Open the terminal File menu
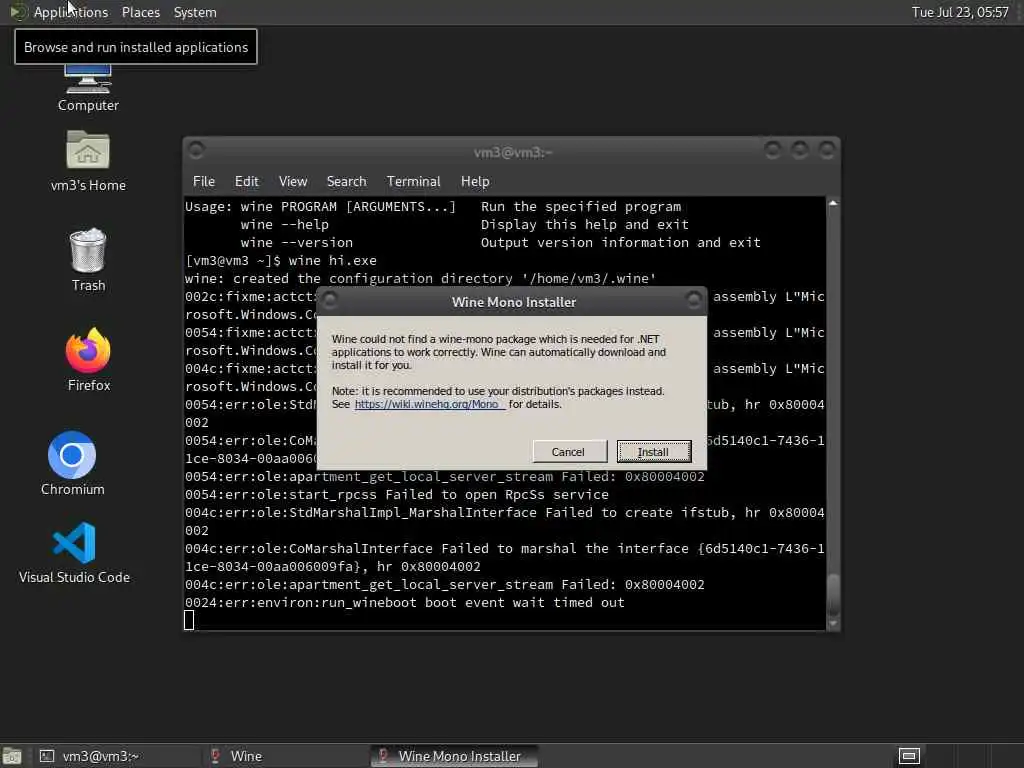Viewport: 1024px width, 768px height. tap(204, 182)
